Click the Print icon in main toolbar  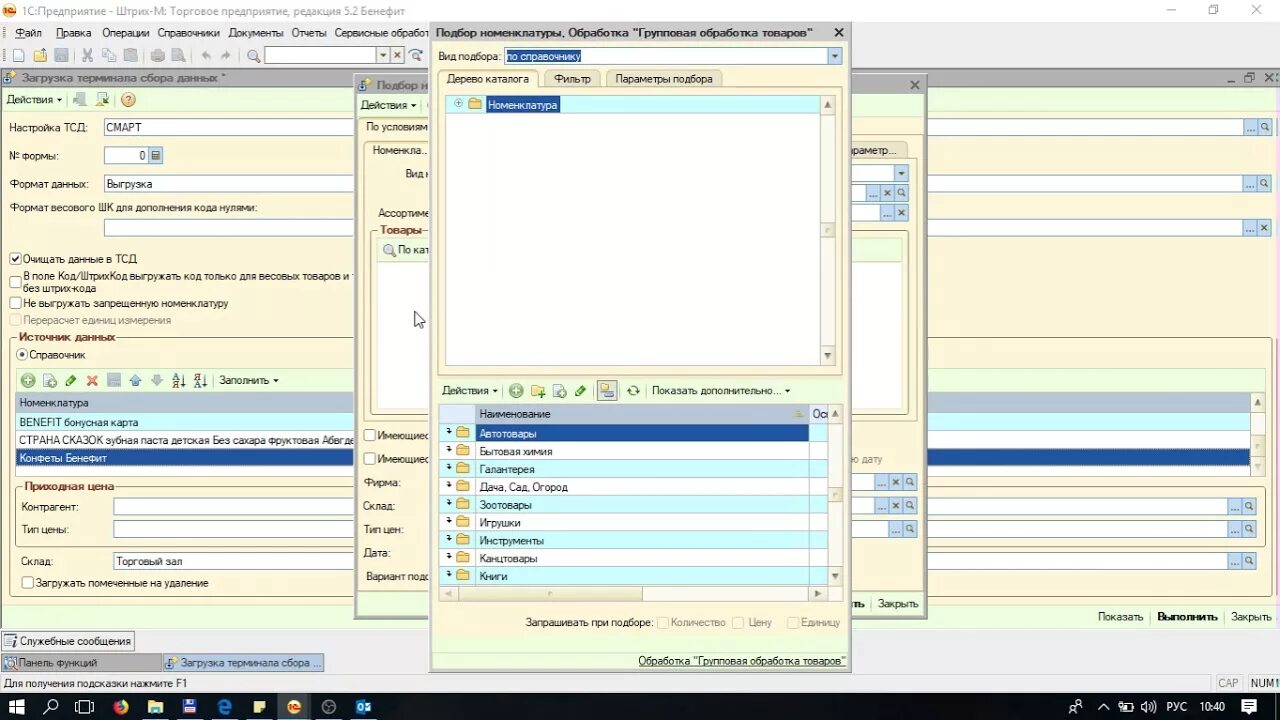(x=157, y=56)
